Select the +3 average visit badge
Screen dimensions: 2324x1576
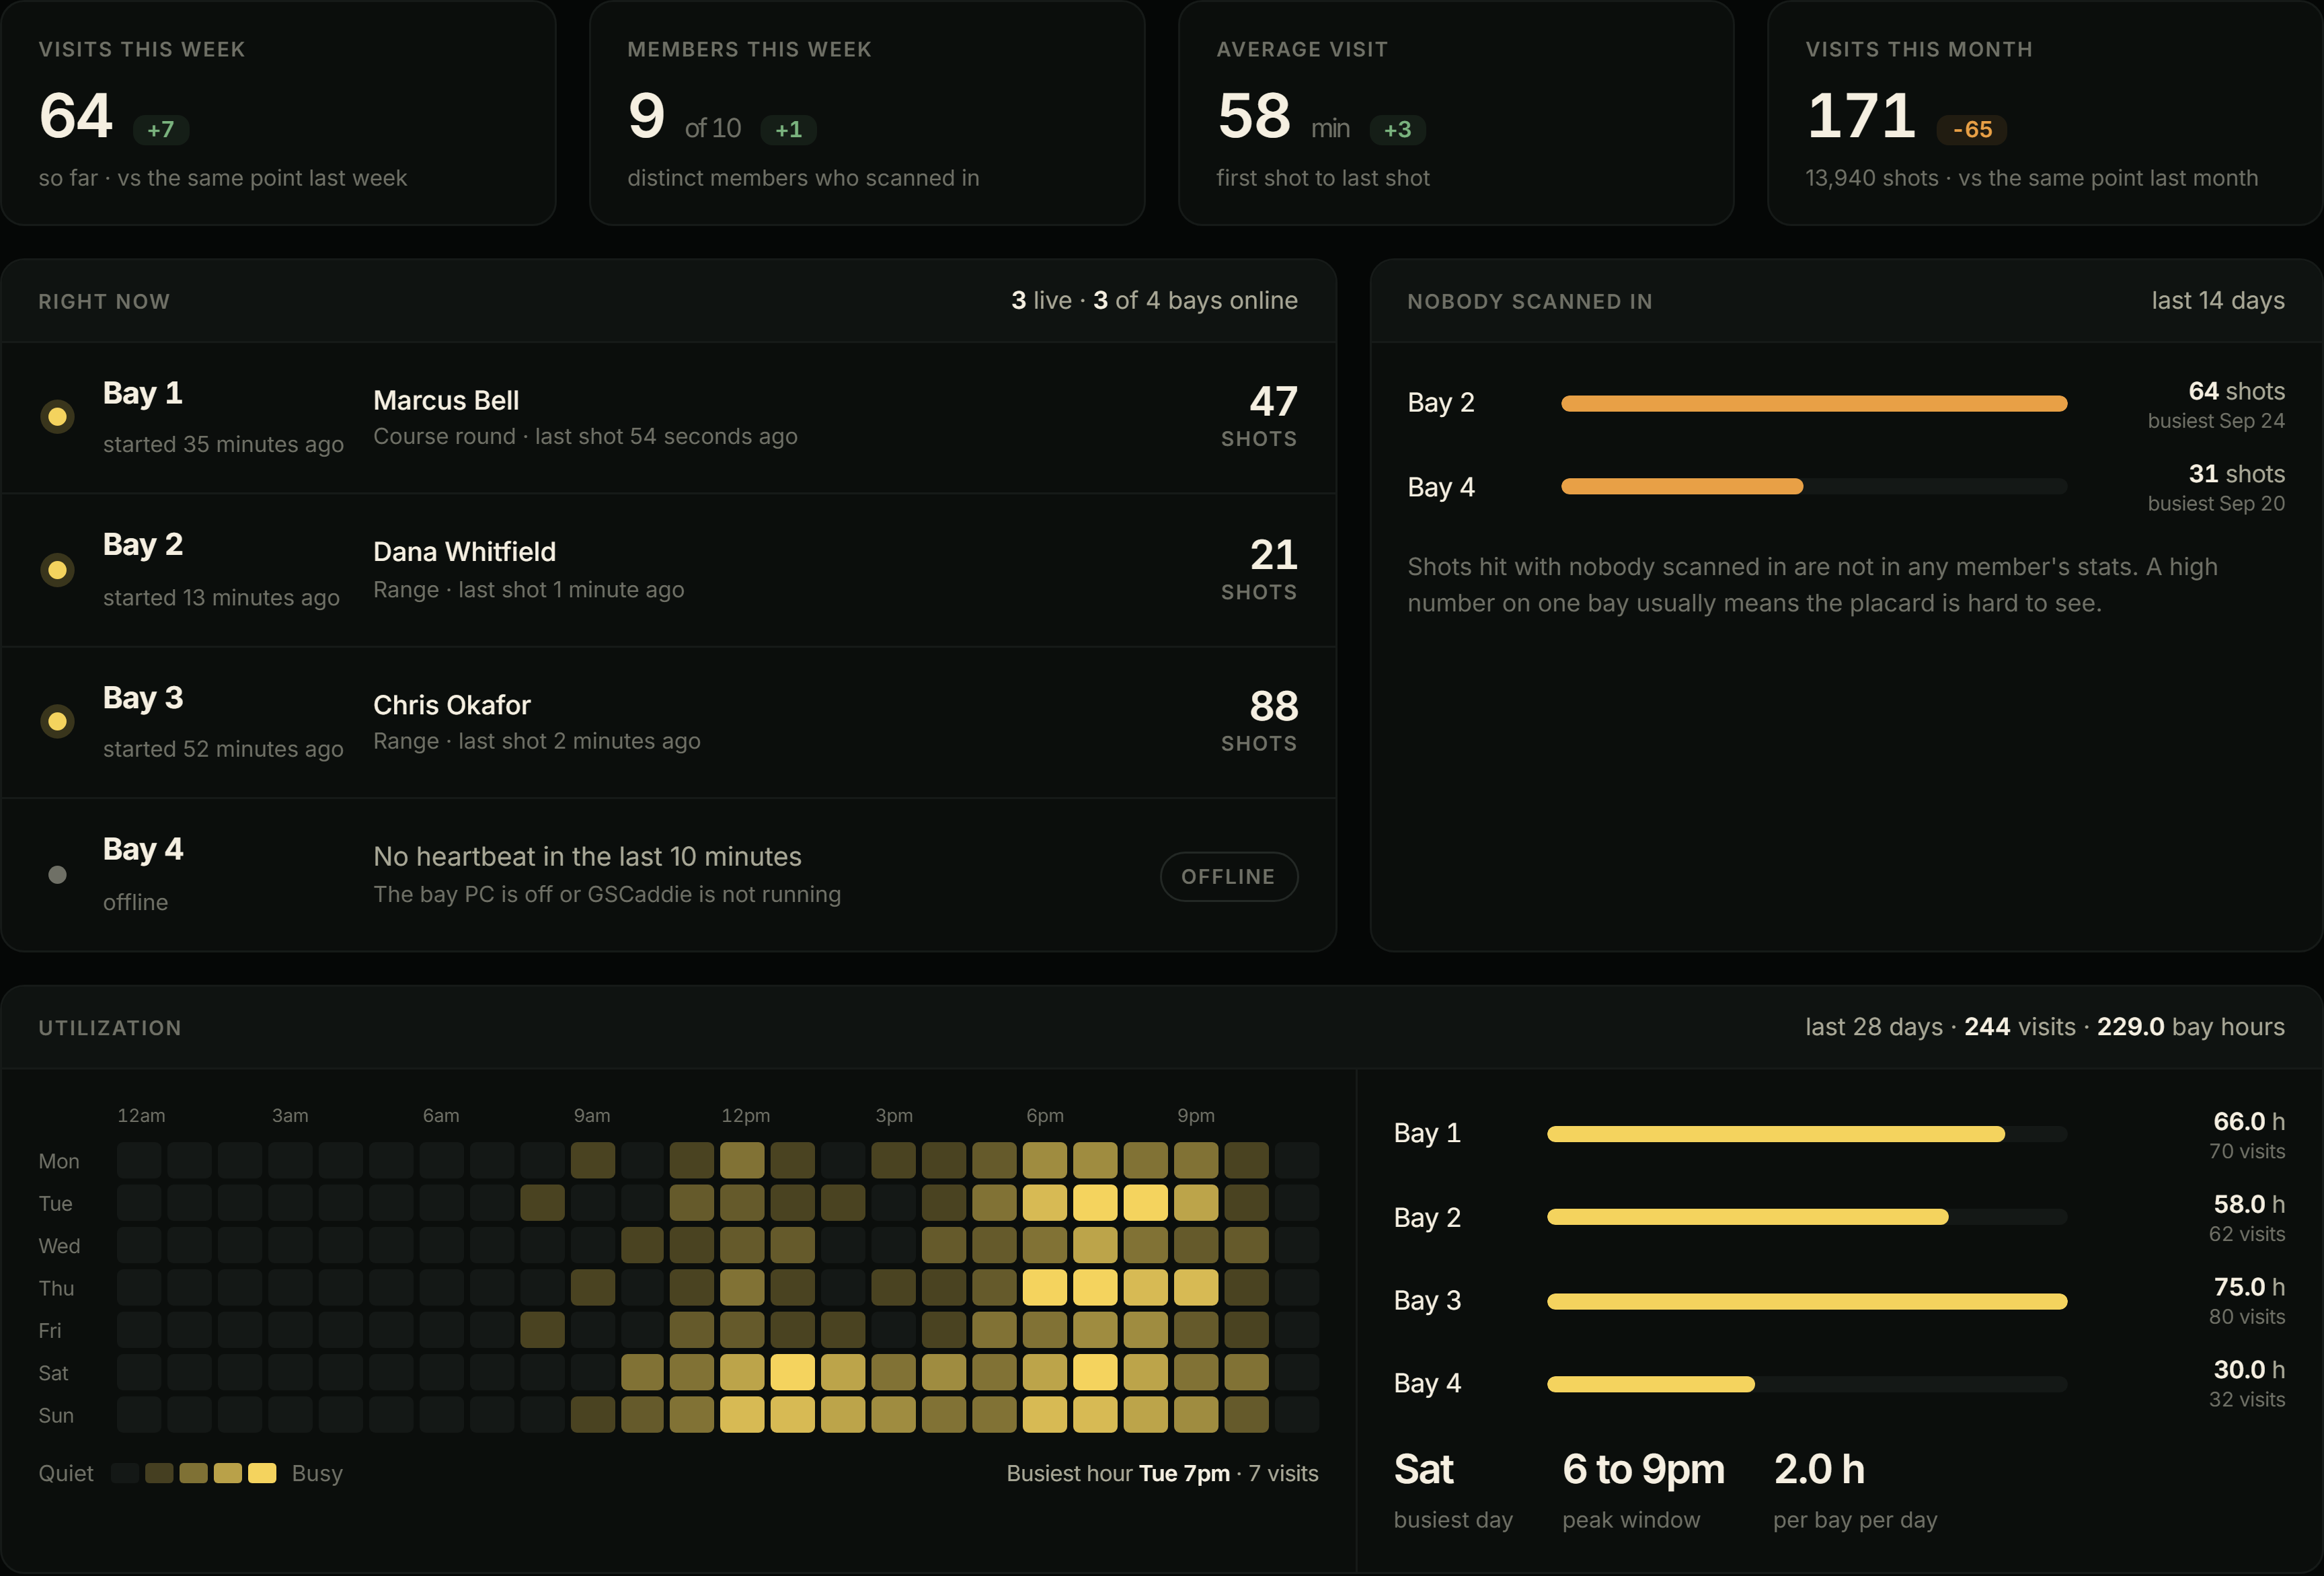(1397, 129)
